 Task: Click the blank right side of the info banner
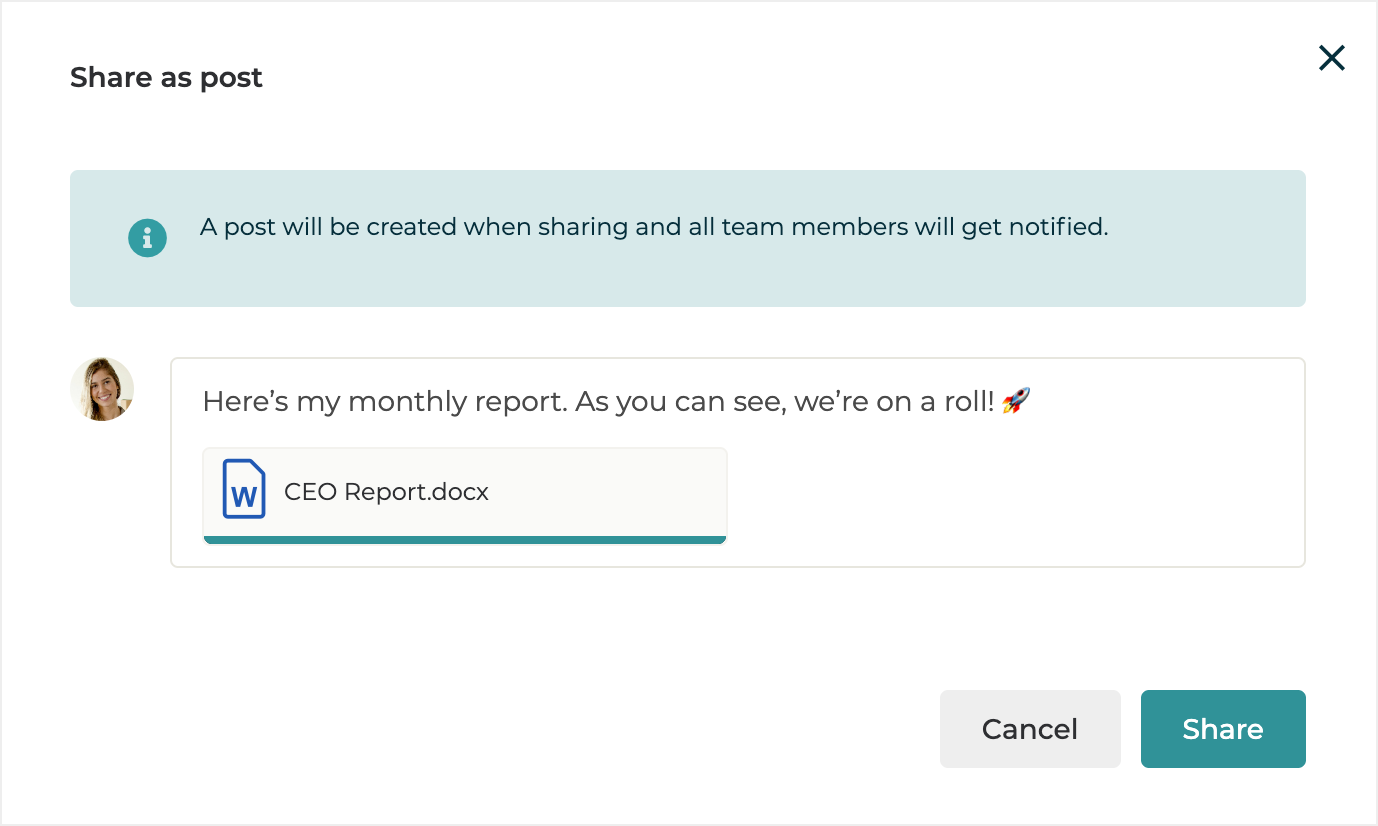1220,238
